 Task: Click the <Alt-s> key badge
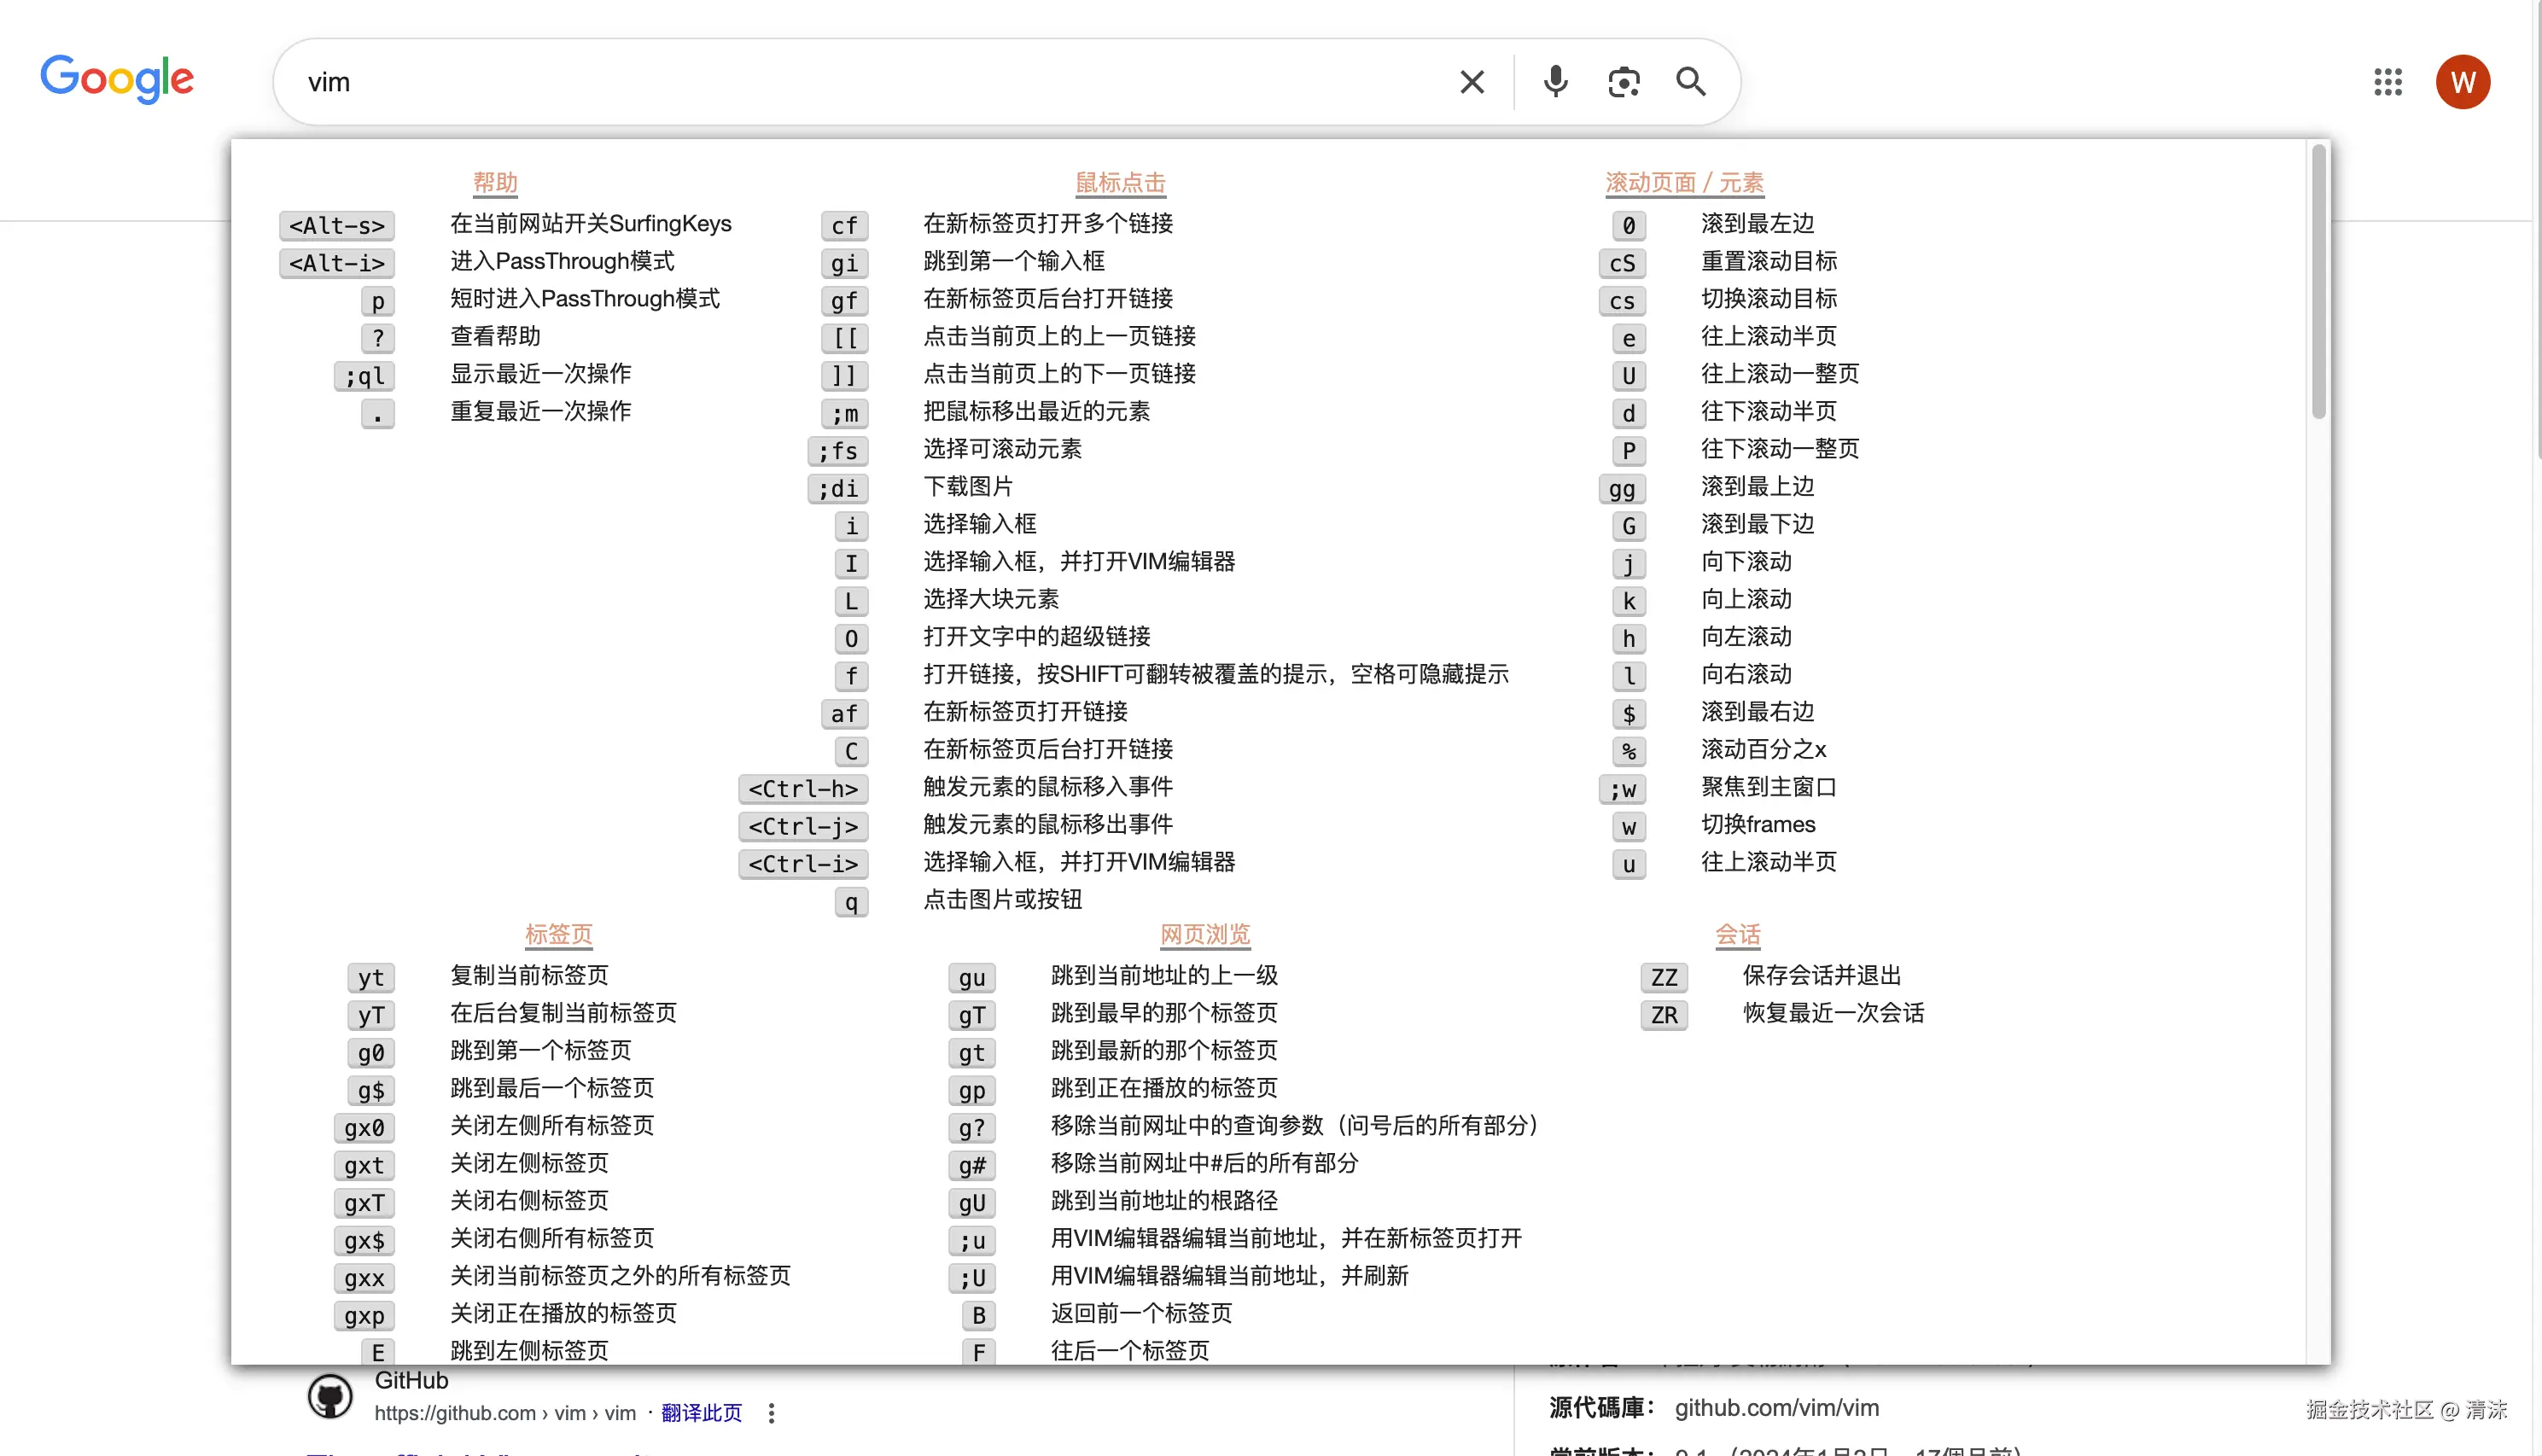(337, 226)
